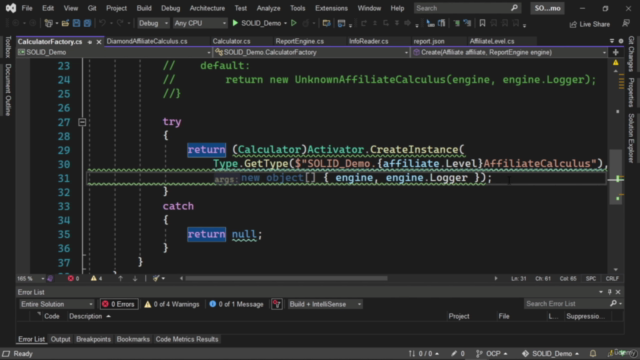Click the yellow warning icon atop scrollbar

click(x=616, y=62)
